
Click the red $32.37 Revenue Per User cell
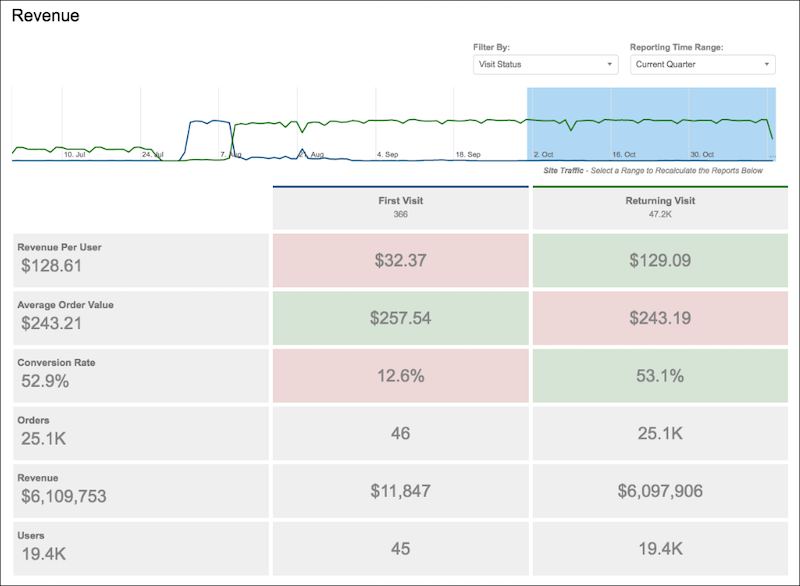pos(400,258)
